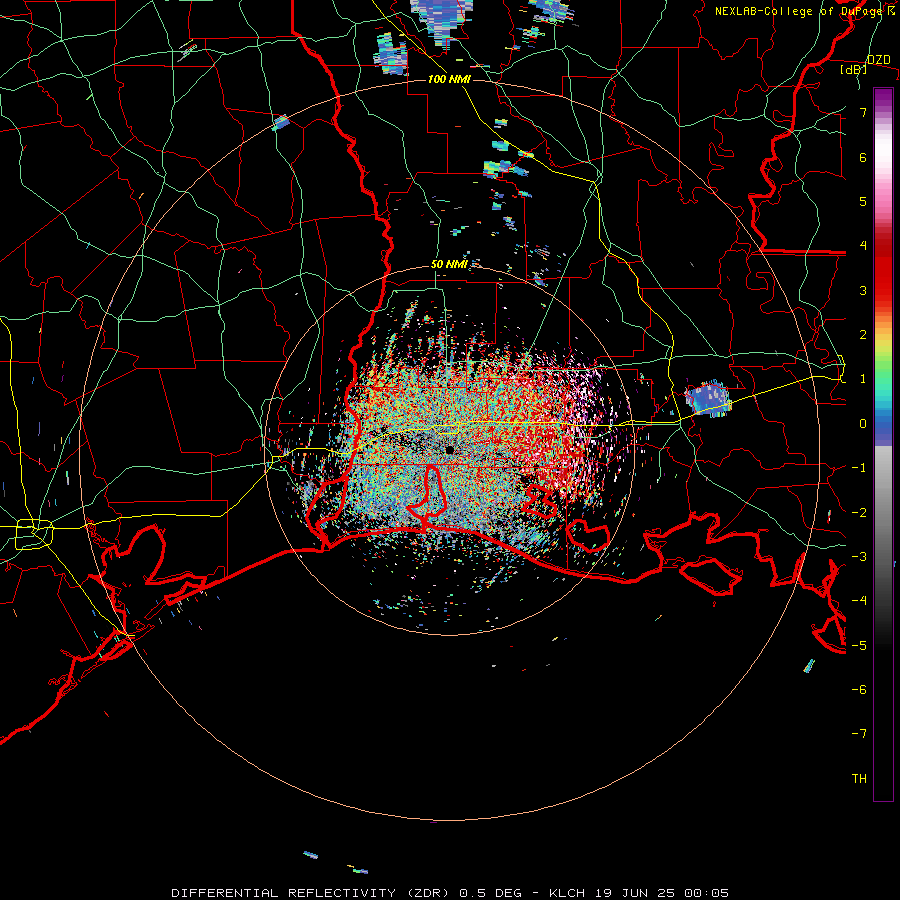Click the "-1" value on the dB scale

click(859, 468)
